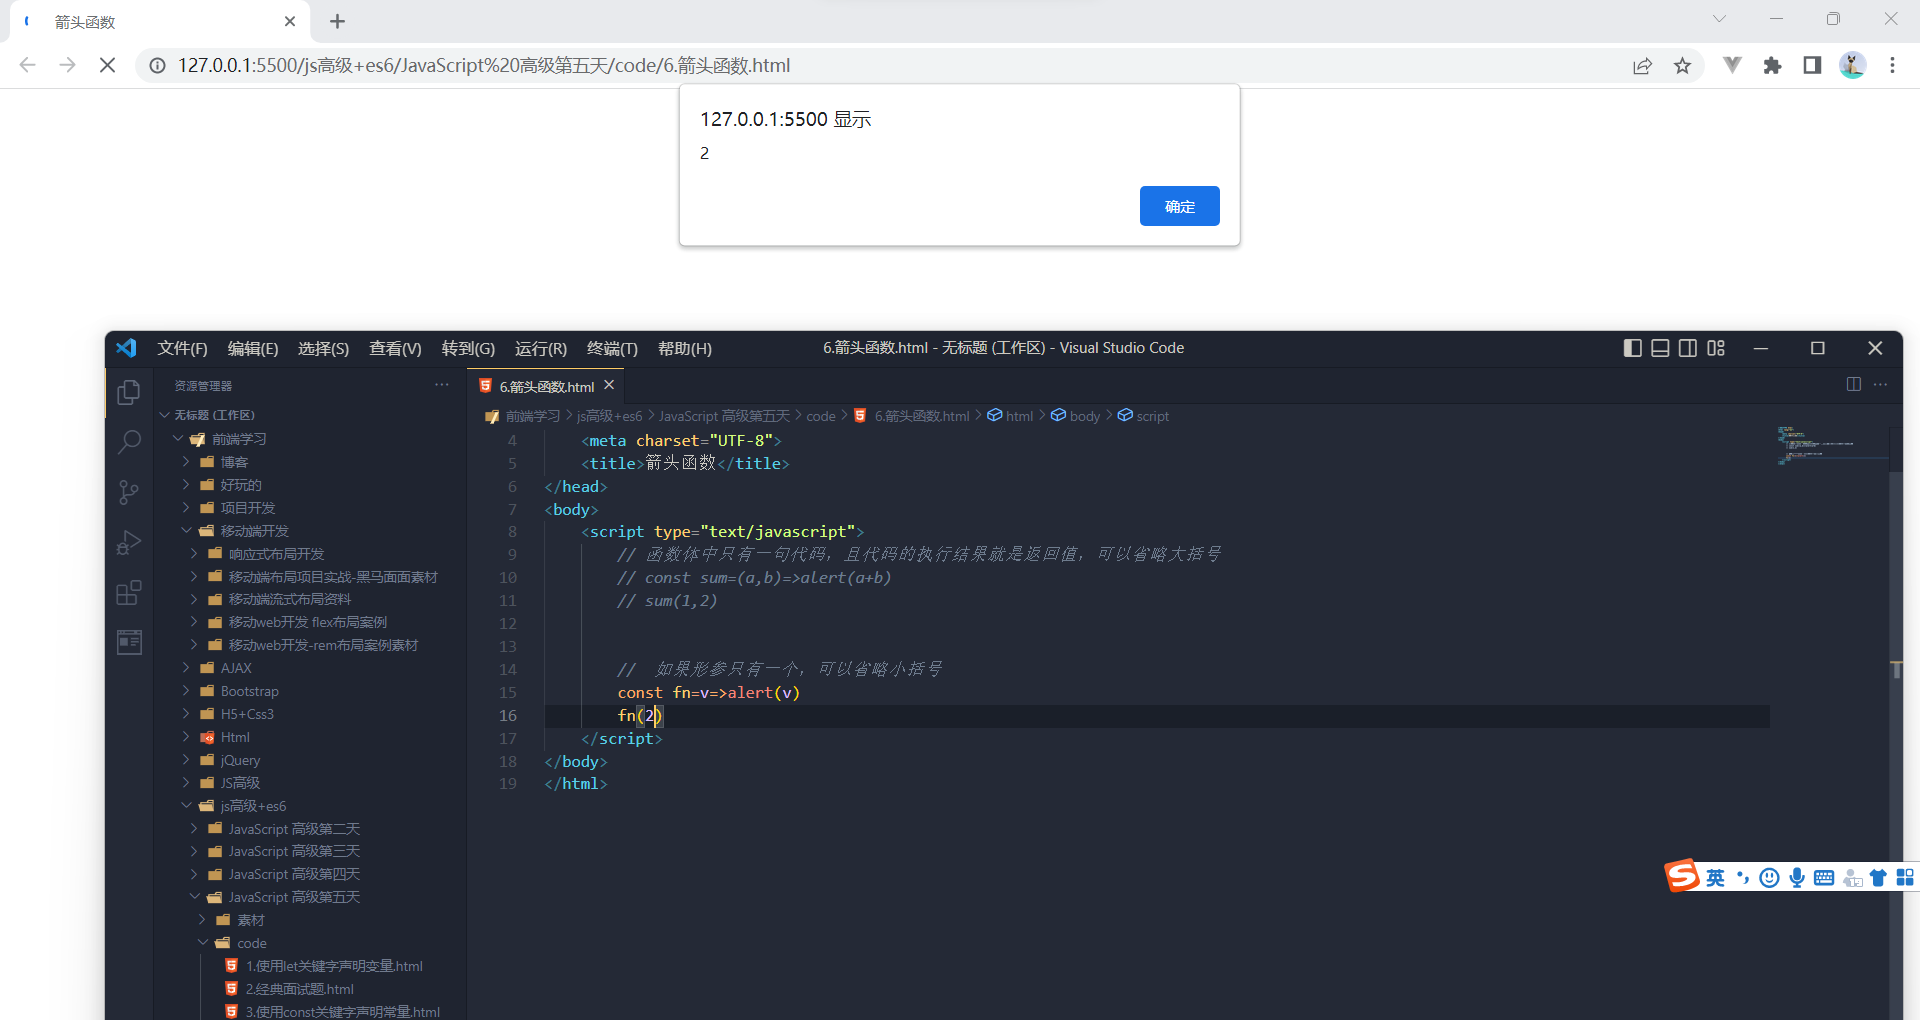Screen dimensions: 1920x1020
Task: Open the Customize Layout control
Action: point(1716,348)
